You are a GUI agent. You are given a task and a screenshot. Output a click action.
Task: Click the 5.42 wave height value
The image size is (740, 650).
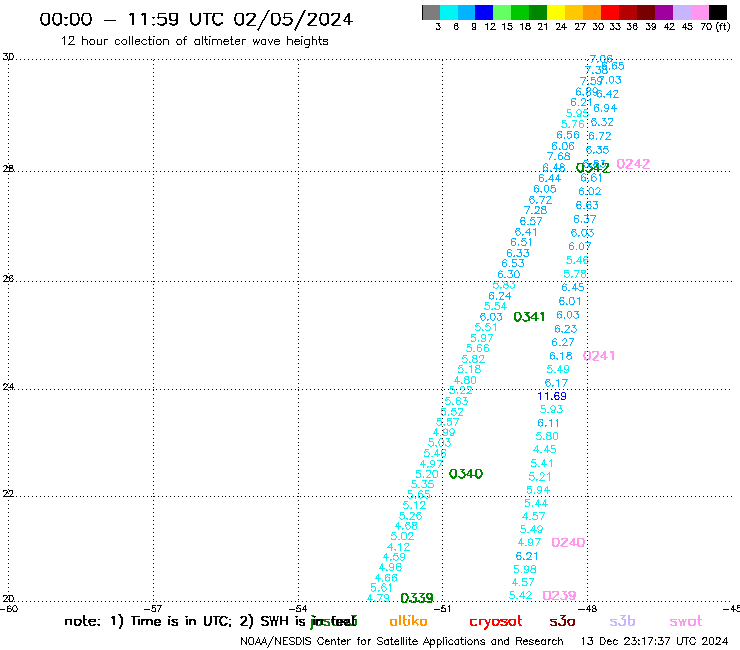[521, 595]
